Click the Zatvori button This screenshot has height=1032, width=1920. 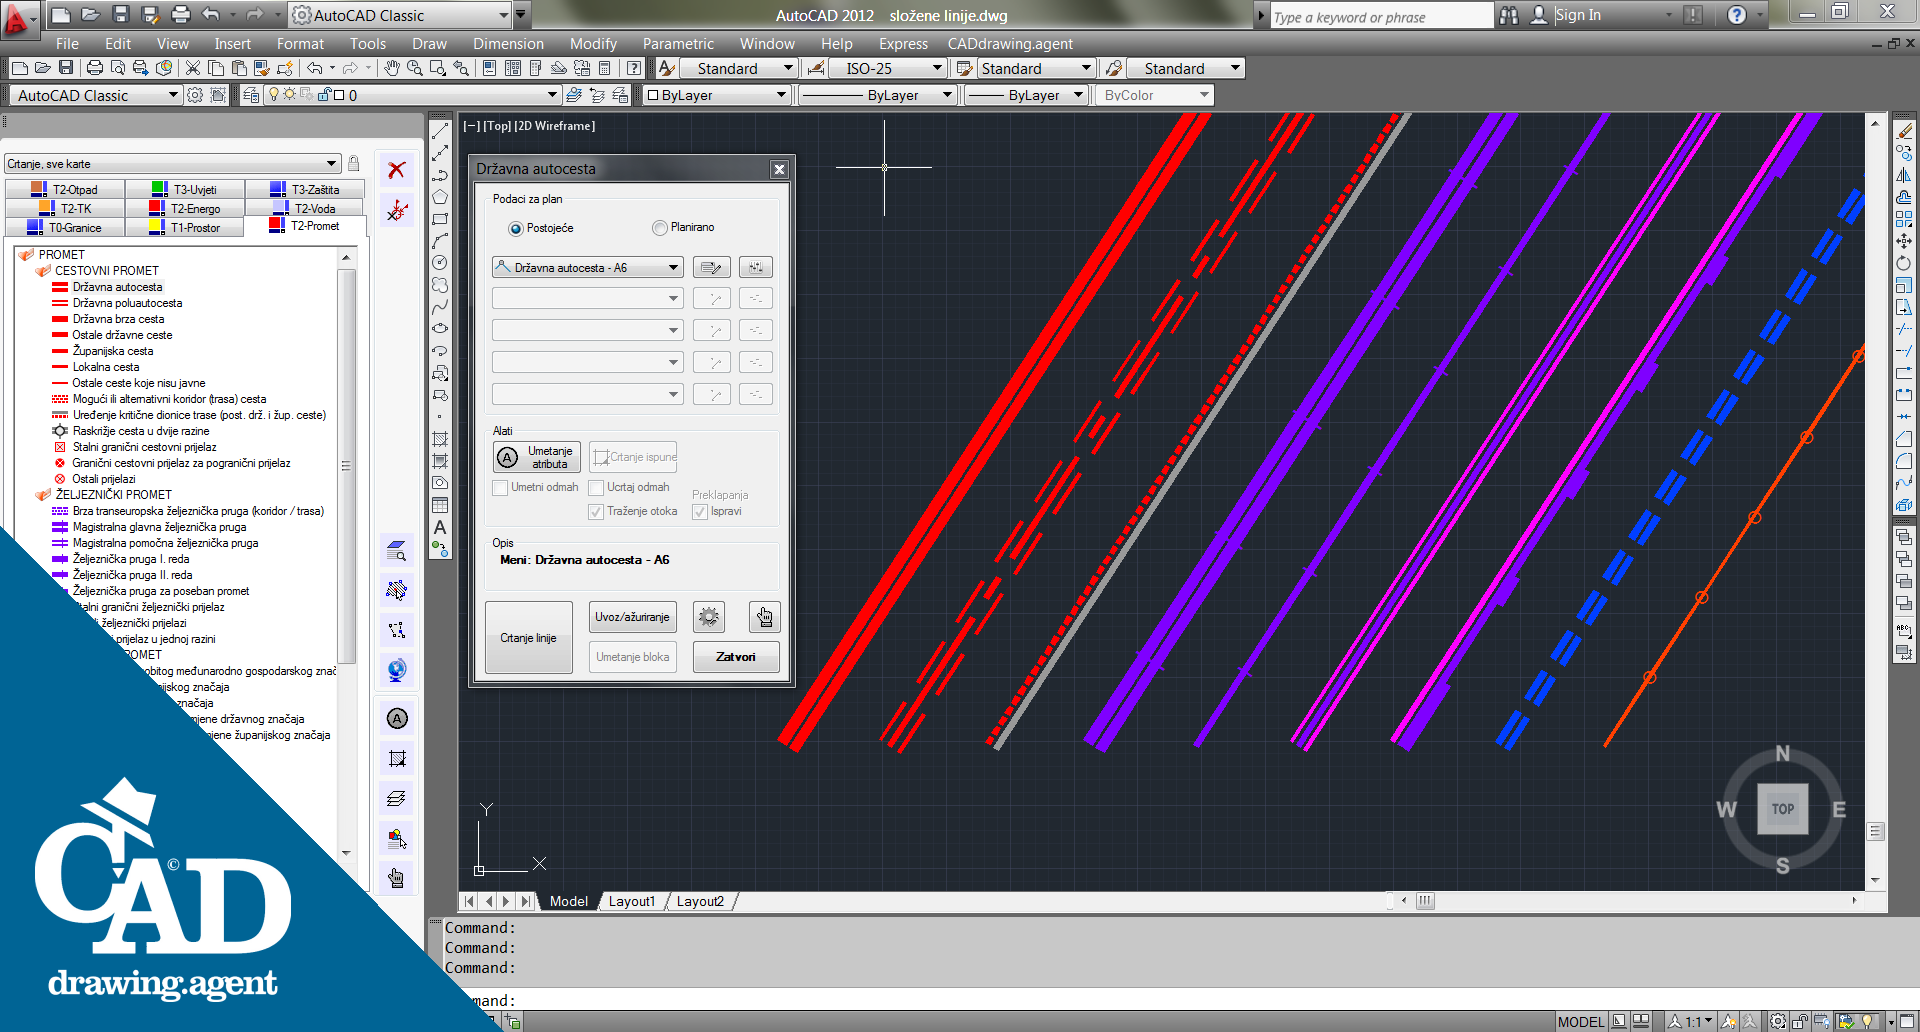pos(736,657)
